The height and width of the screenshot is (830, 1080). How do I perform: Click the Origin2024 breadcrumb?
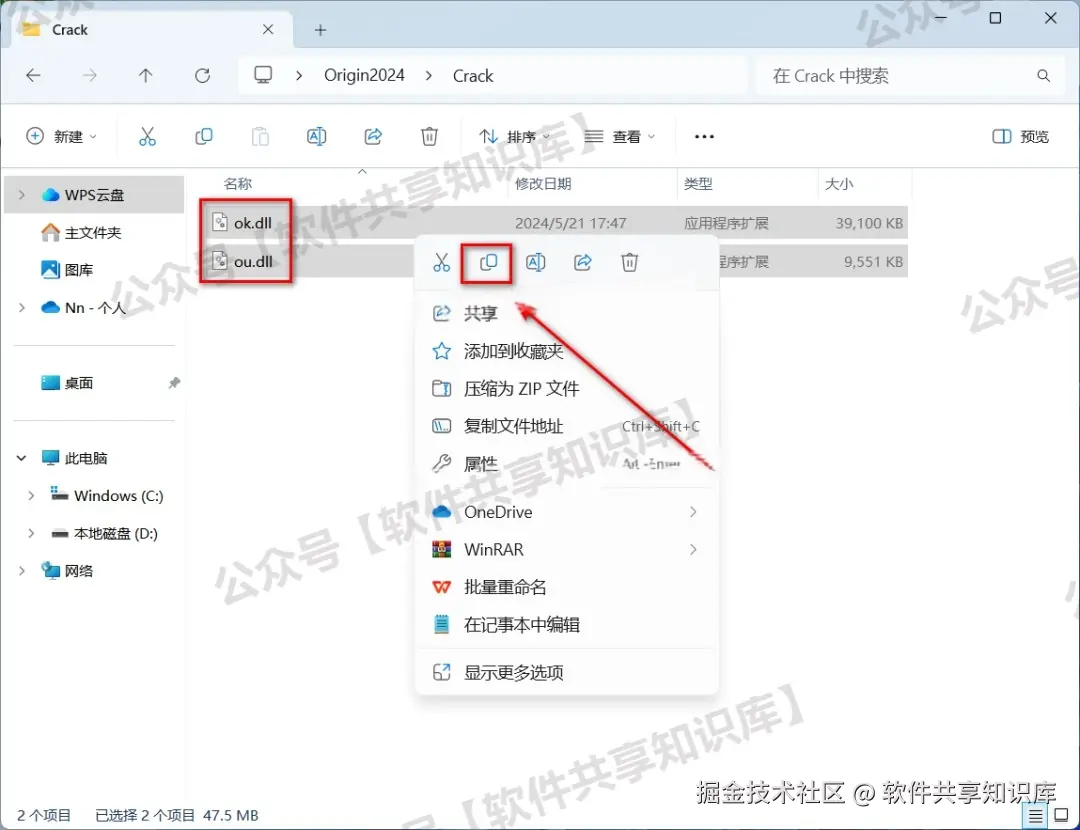click(364, 75)
